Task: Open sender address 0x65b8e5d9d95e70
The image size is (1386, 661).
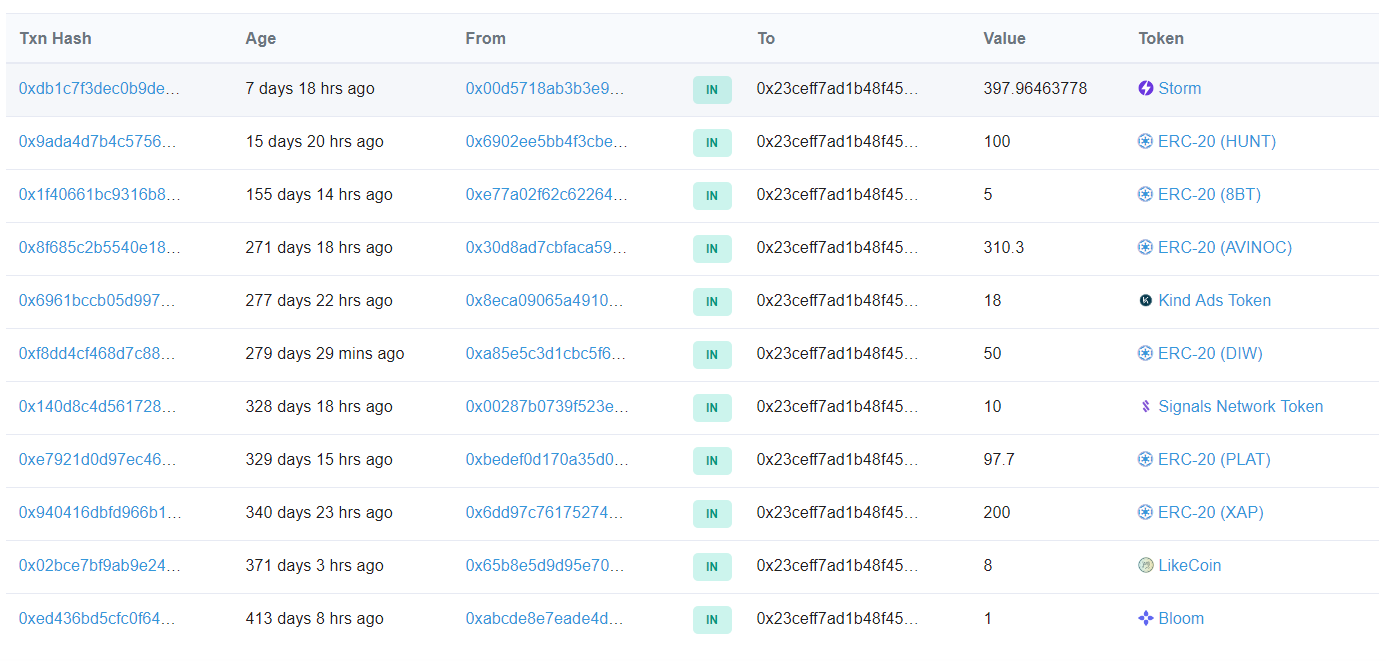Action: click(x=545, y=565)
